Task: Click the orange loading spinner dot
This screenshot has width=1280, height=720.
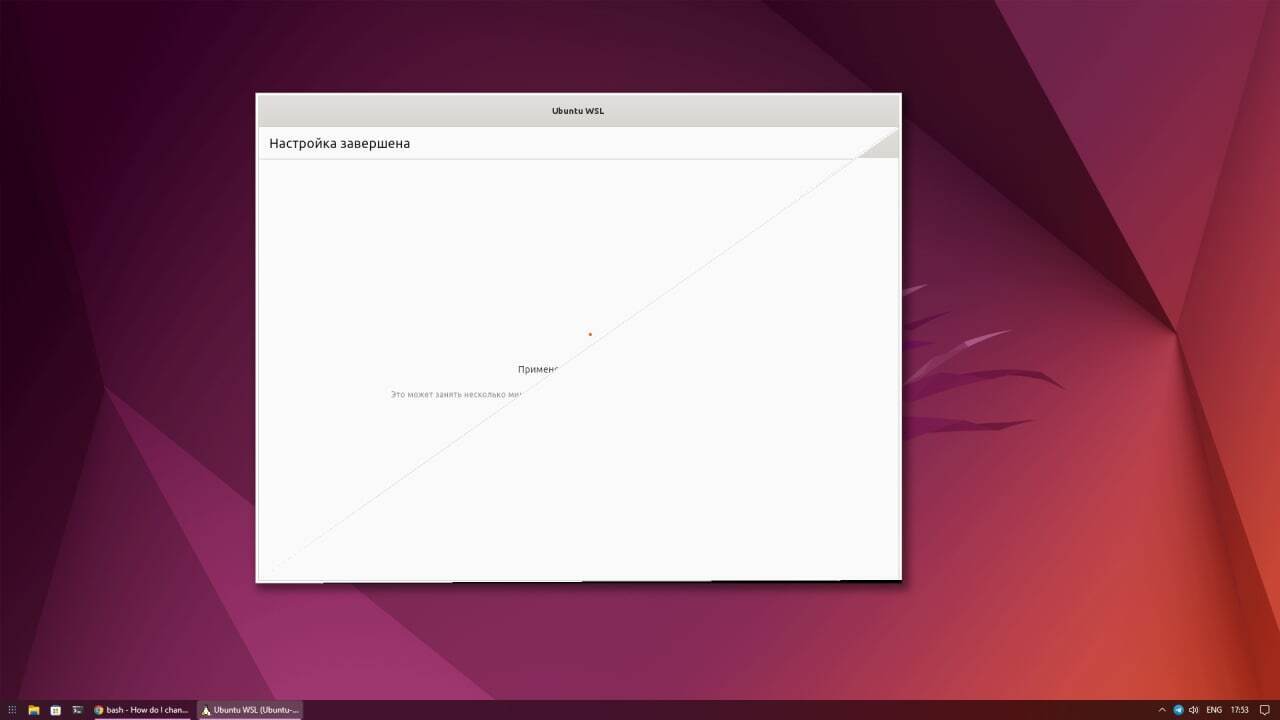Action: tap(590, 334)
